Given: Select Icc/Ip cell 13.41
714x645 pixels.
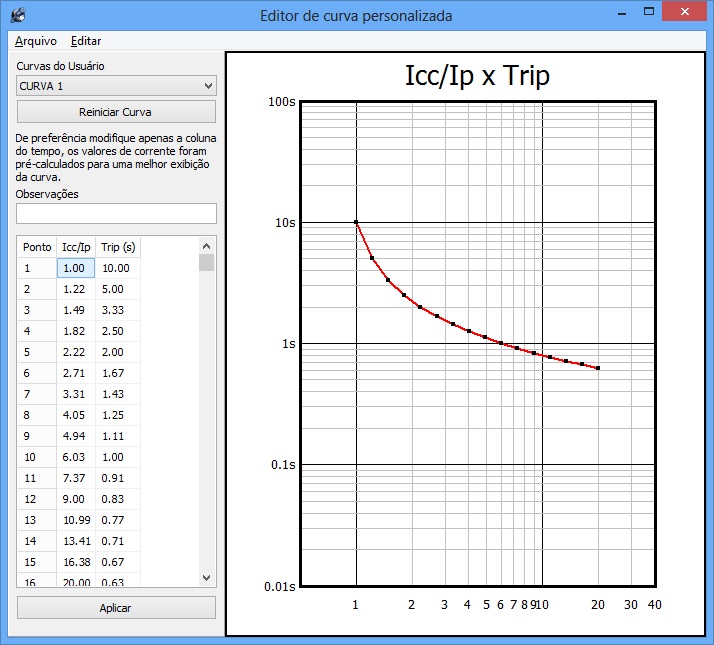Looking at the screenshot, I should click(x=76, y=541).
